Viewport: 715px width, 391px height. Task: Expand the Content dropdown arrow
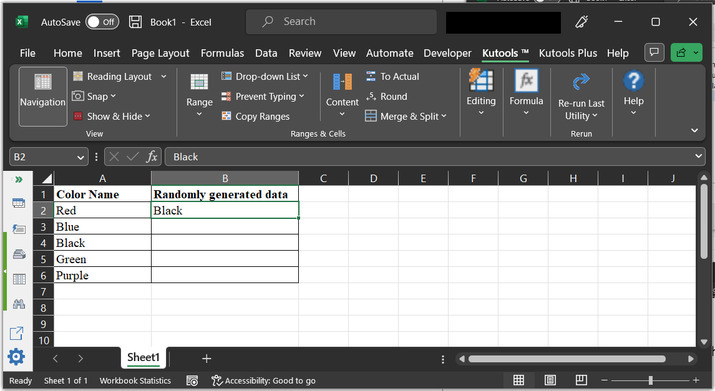[342, 114]
